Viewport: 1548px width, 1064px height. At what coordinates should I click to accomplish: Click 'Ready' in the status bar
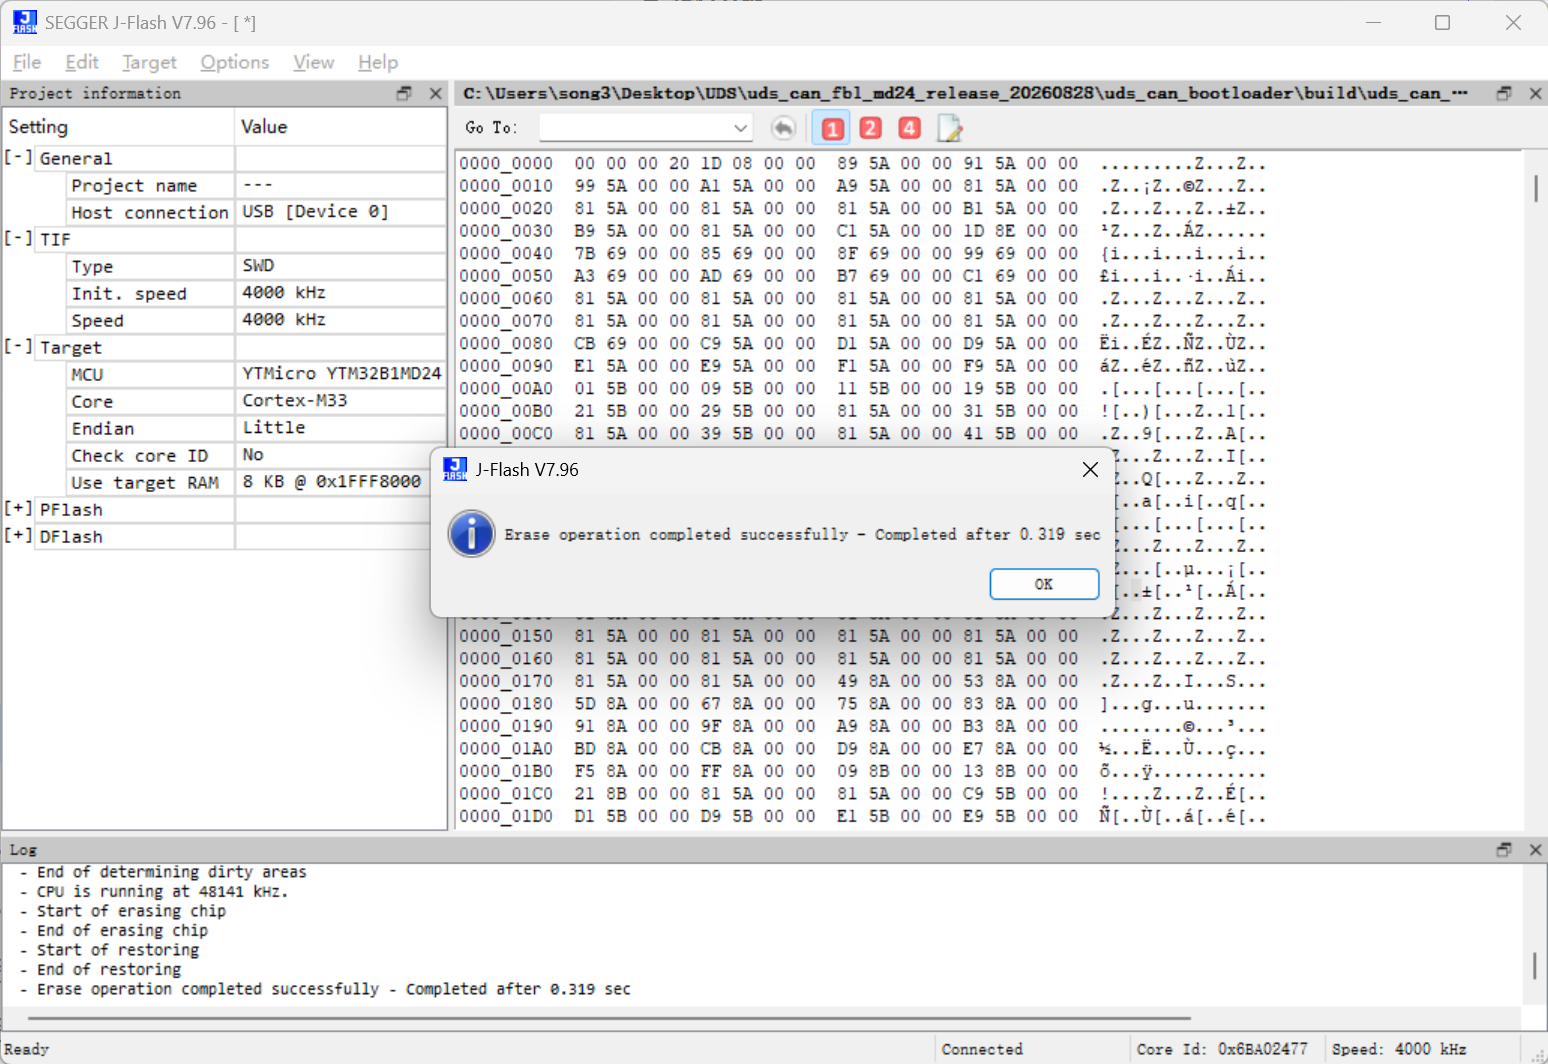(27, 1049)
